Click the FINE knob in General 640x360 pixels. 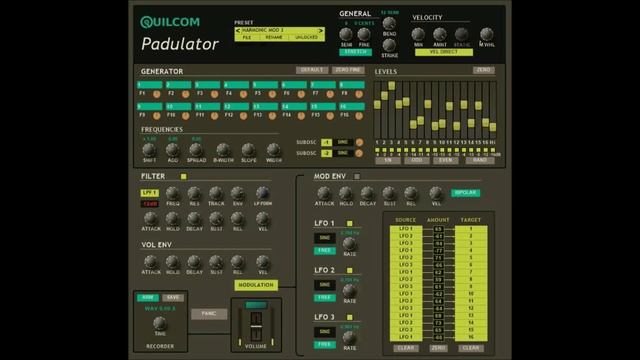pyautogui.click(x=364, y=34)
